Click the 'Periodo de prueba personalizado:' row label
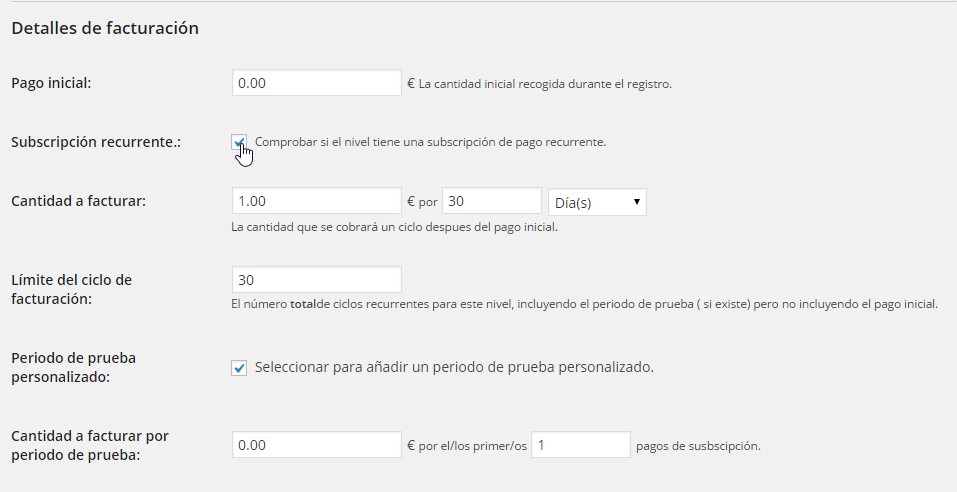This screenshot has height=492, width=957. click(x=73, y=367)
